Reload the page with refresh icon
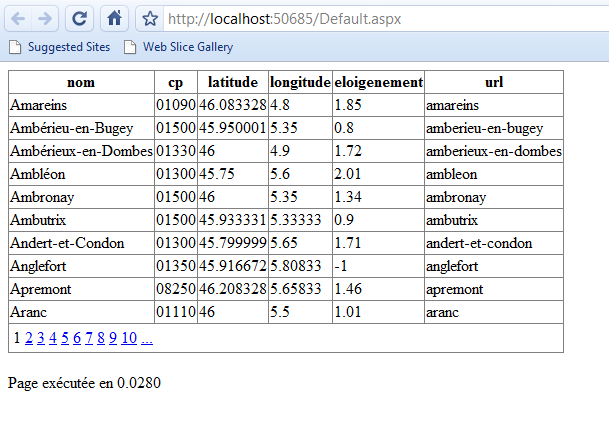Image resolution: width=609 pixels, height=421 pixels. pos(80,18)
